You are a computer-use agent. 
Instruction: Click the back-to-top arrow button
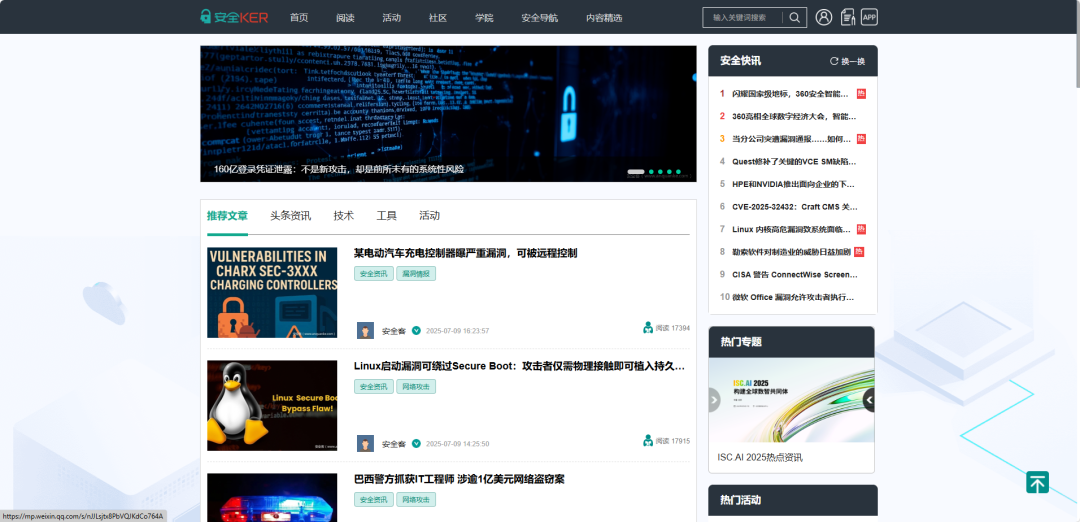1037,482
